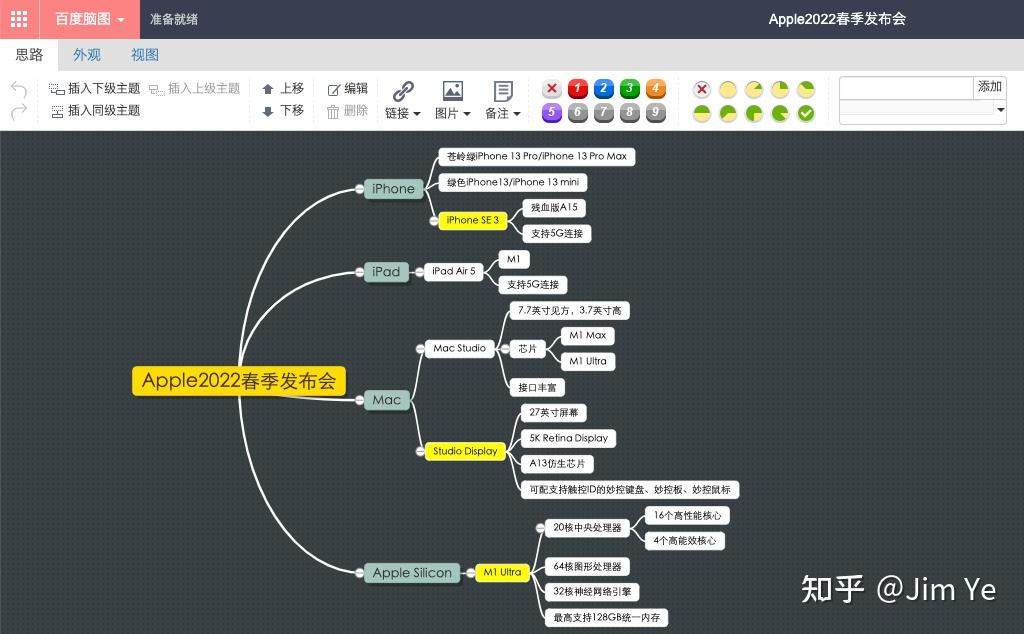Image resolution: width=1024 pixels, height=634 pixels.
Task: Collapse the Mac Studio node
Action: pyautogui.click(x=420, y=349)
